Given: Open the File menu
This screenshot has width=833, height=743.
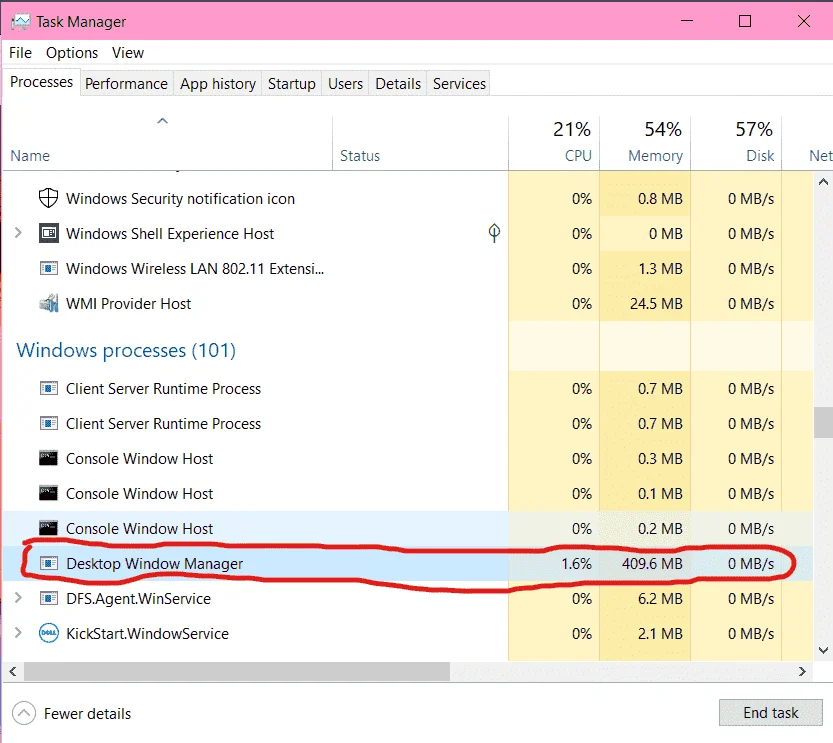Looking at the screenshot, I should [20, 53].
